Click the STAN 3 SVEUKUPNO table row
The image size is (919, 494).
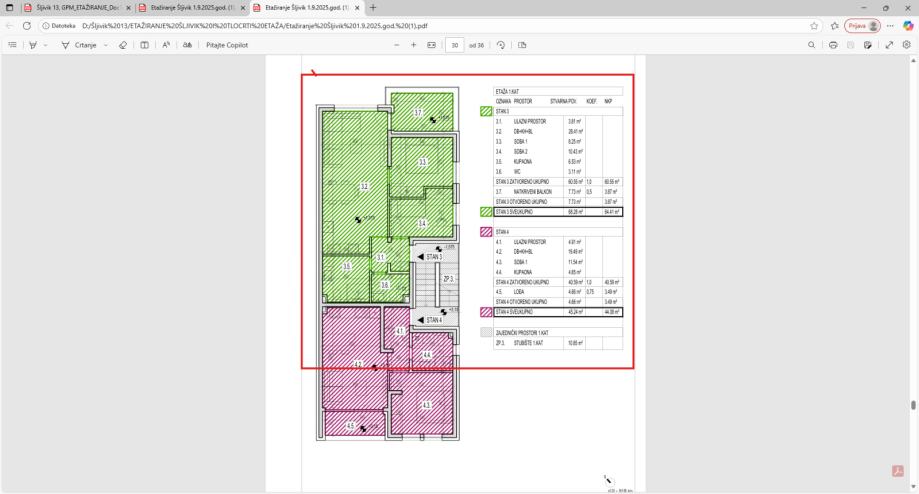[x=559, y=212]
